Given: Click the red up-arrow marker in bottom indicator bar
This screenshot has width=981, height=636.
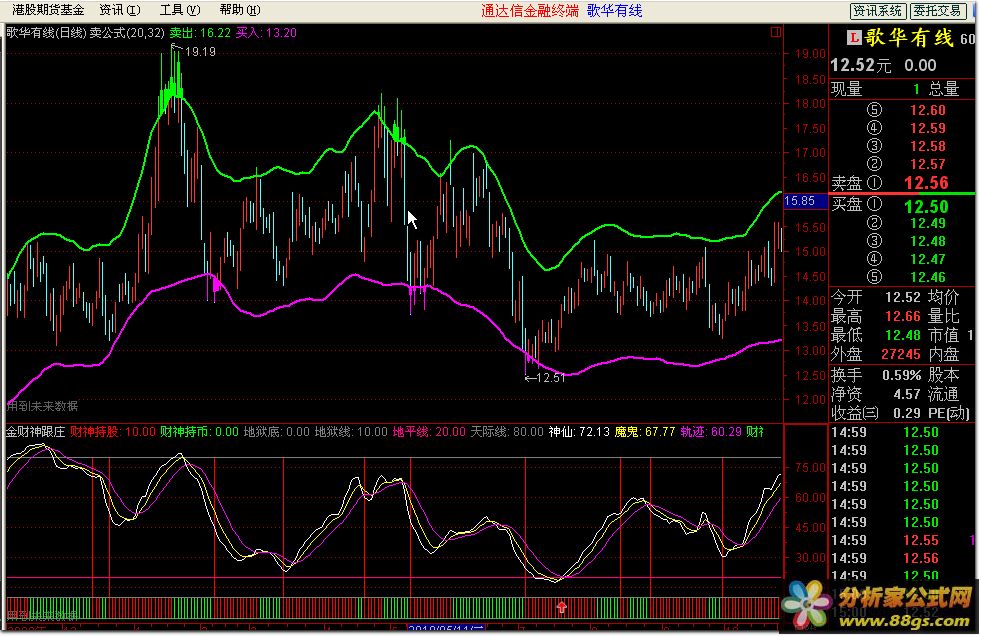Looking at the screenshot, I should (x=561, y=607).
